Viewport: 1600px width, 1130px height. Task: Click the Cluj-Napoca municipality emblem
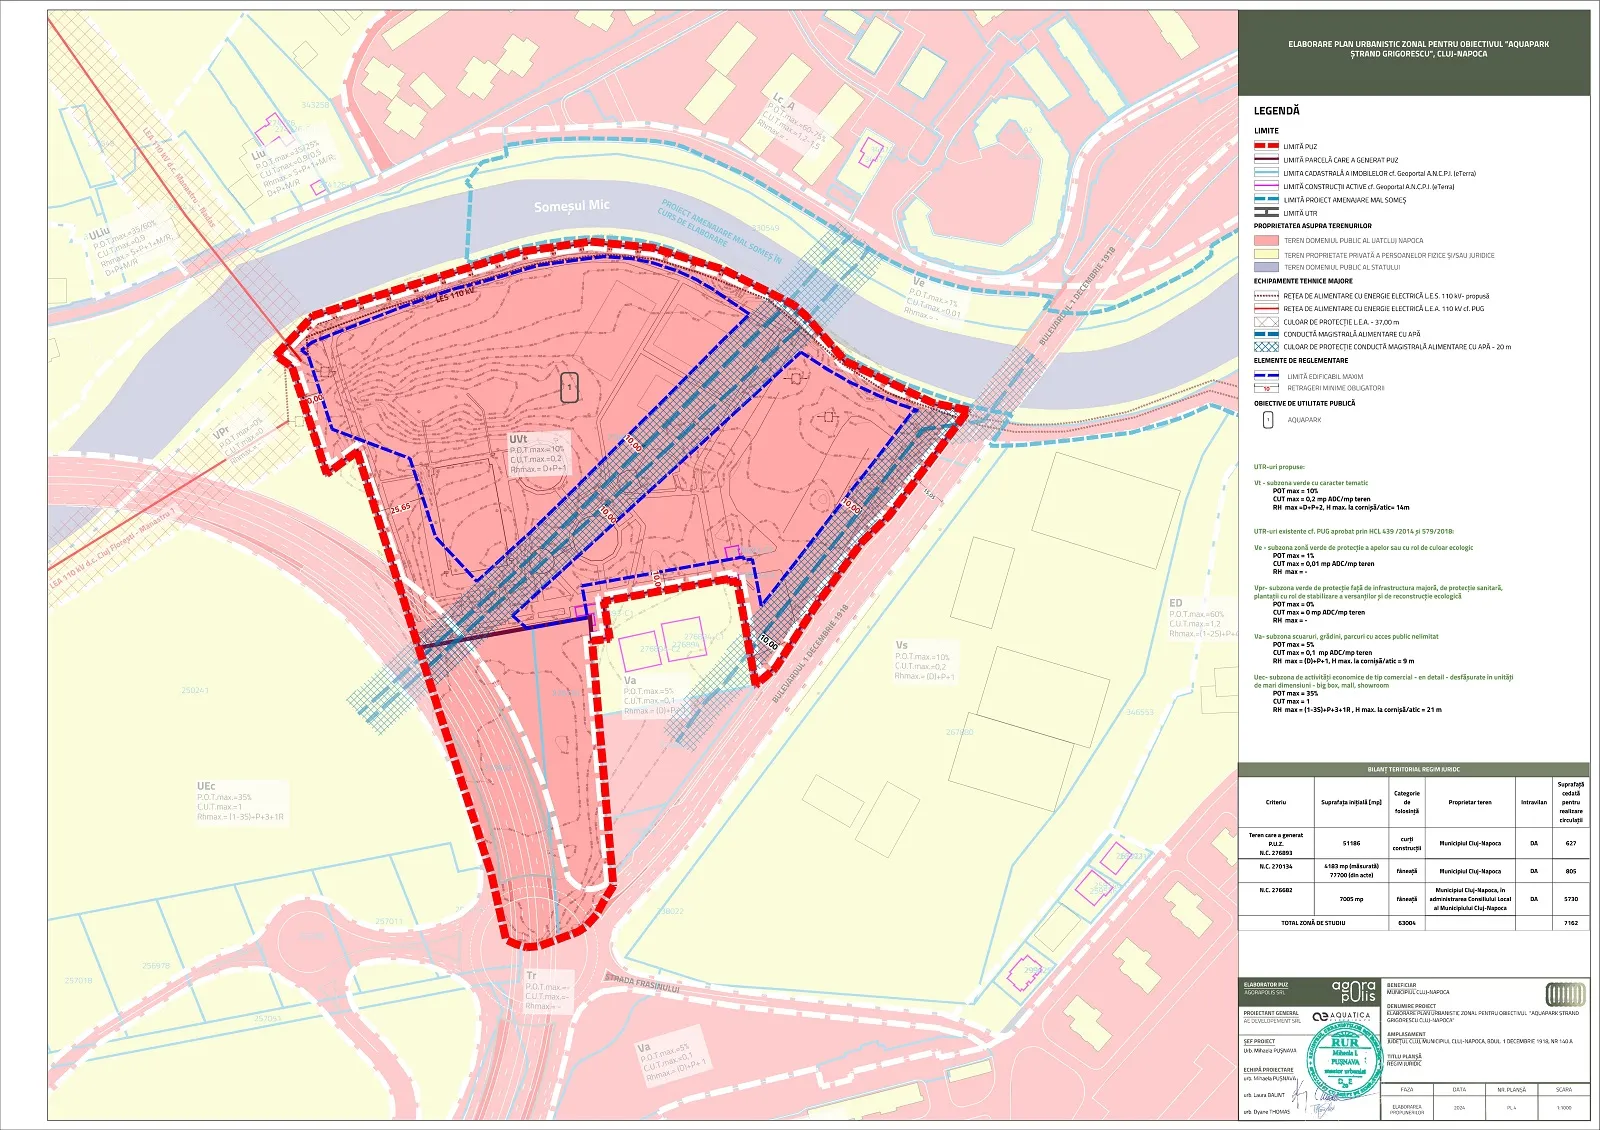point(1565,994)
